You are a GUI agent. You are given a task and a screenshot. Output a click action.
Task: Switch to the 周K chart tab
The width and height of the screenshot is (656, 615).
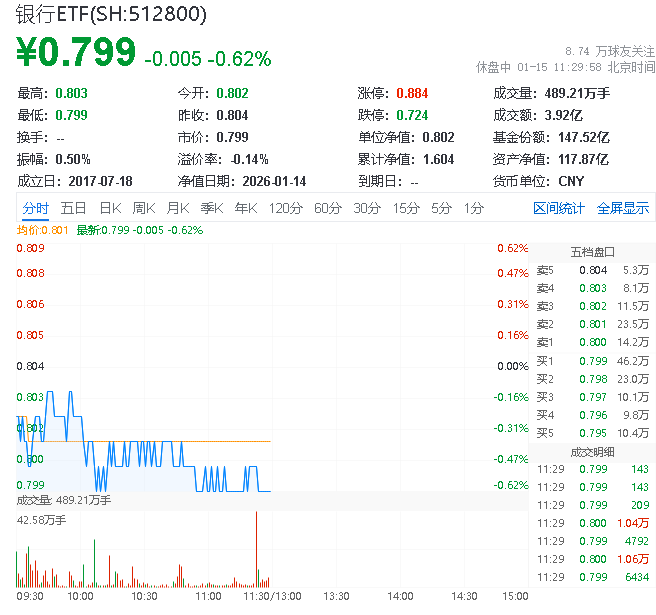click(x=144, y=208)
